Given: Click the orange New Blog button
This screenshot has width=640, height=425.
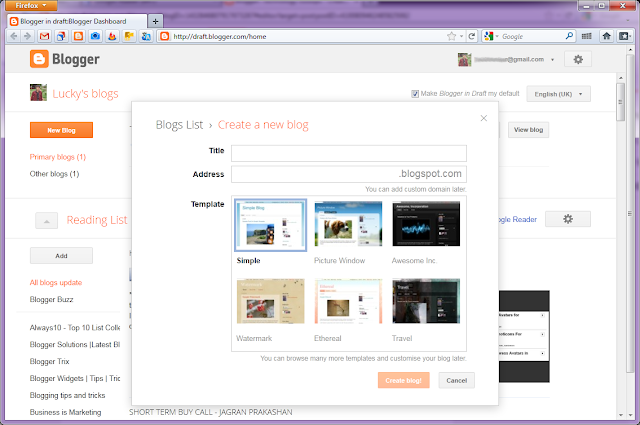Looking at the screenshot, I should click(x=61, y=130).
